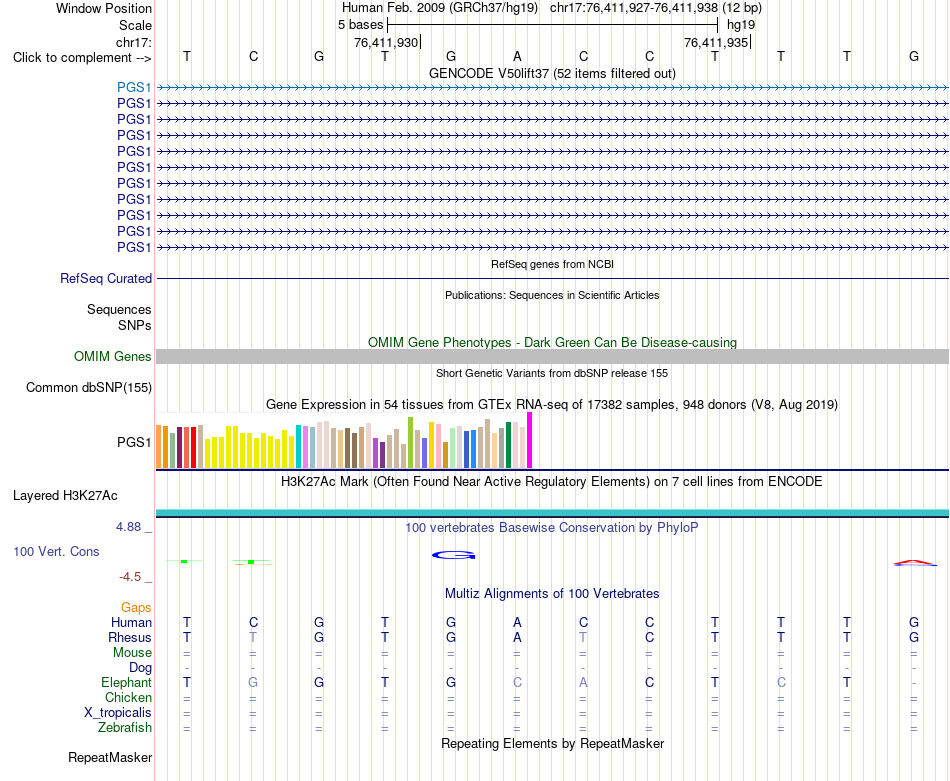Image resolution: width=950 pixels, height=781 pixels.
Task: Click the -4.5 lower scale value
Action: click(130, 577)
